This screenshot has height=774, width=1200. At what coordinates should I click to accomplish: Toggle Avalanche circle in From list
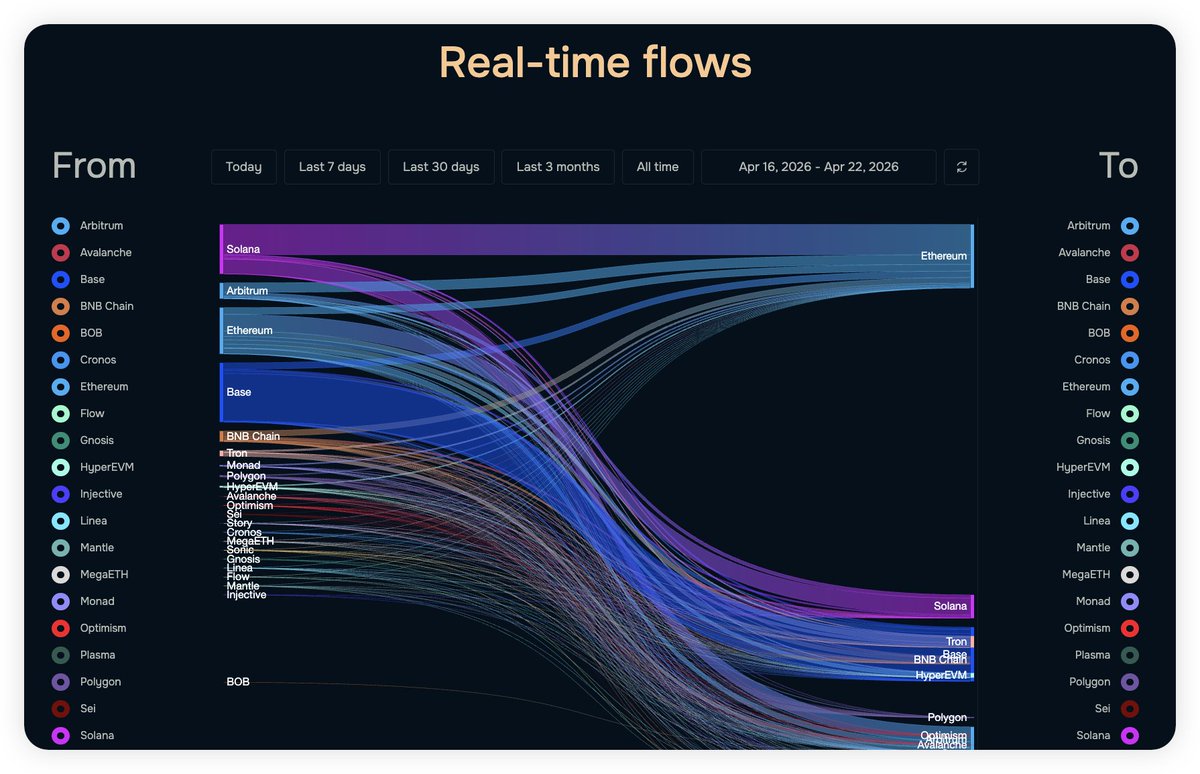coord(61,253)
